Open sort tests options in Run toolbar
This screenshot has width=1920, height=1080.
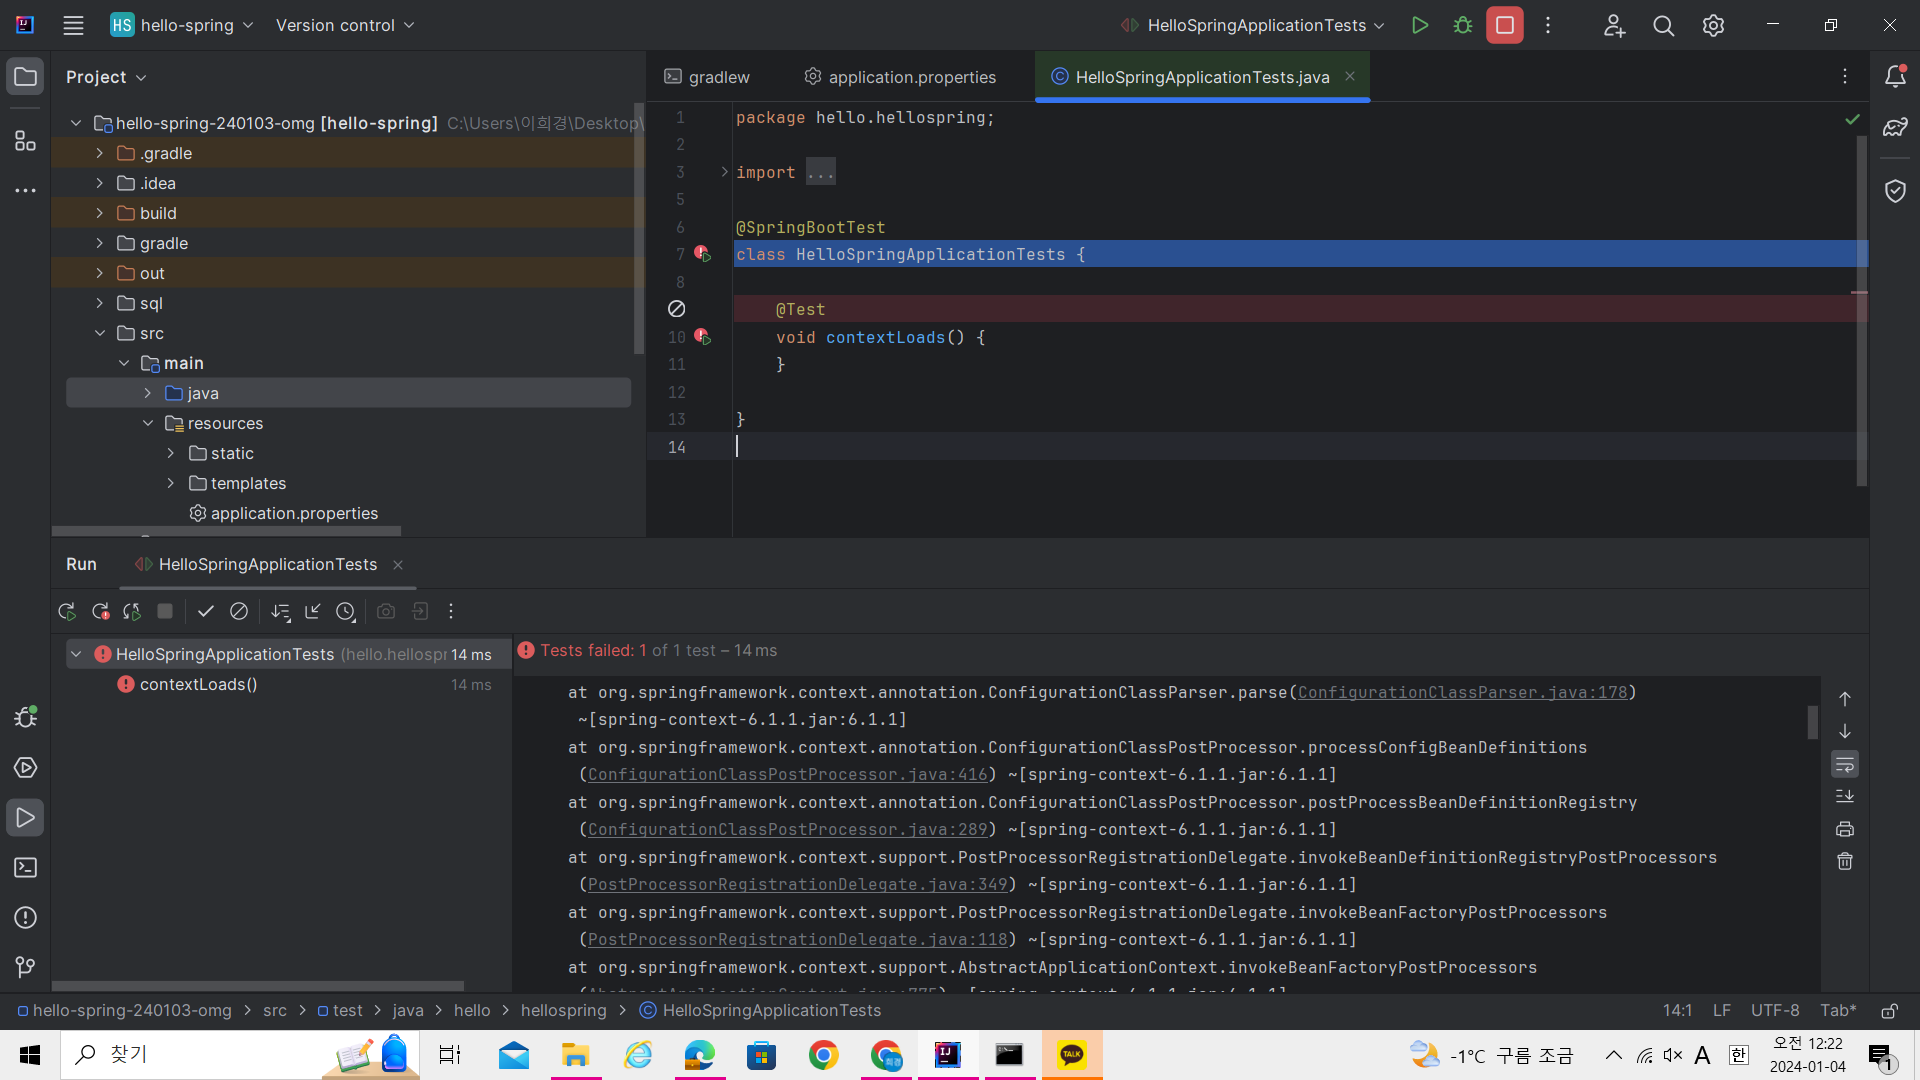[x=281, y=611]
